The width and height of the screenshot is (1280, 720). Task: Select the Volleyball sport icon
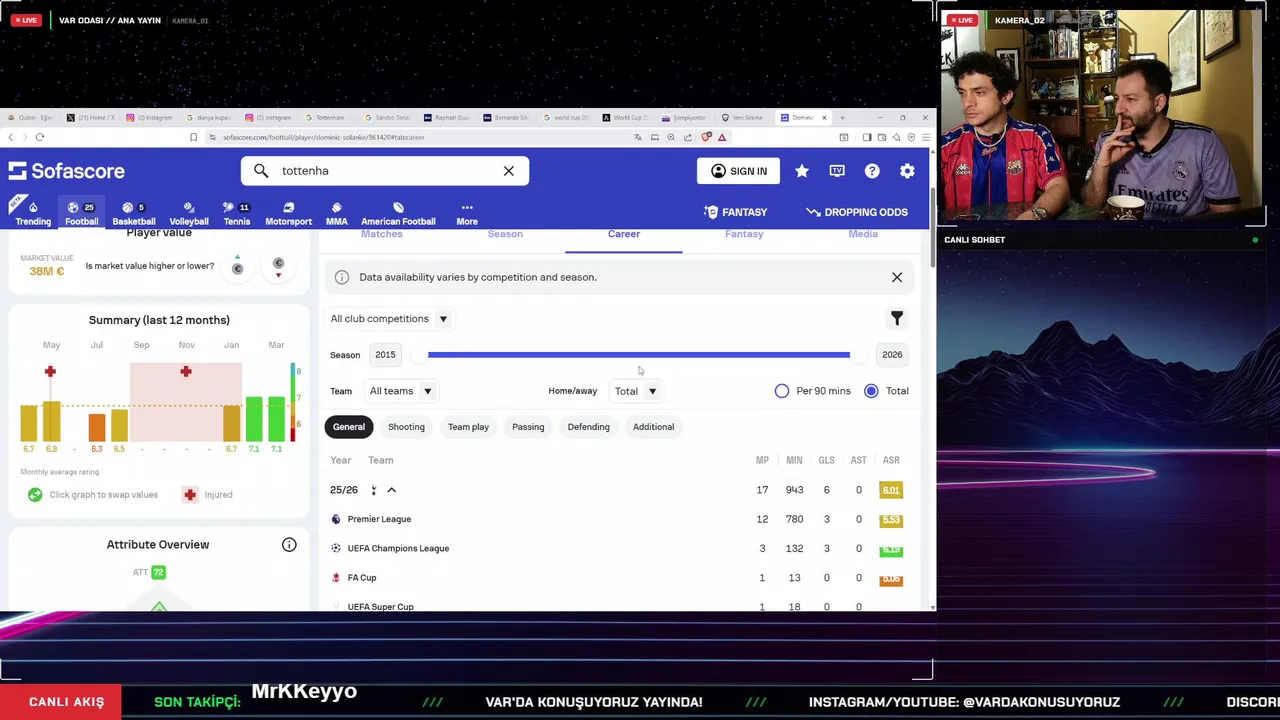tap(189, 213)
